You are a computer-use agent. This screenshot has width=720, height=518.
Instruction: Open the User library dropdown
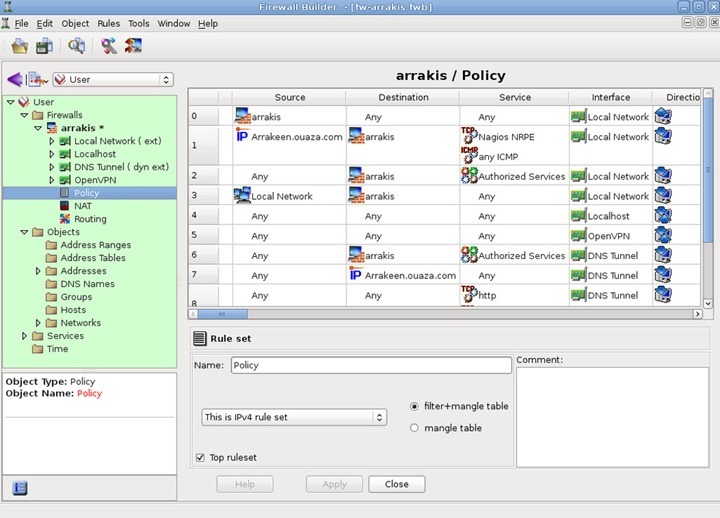tap(113, 79)
